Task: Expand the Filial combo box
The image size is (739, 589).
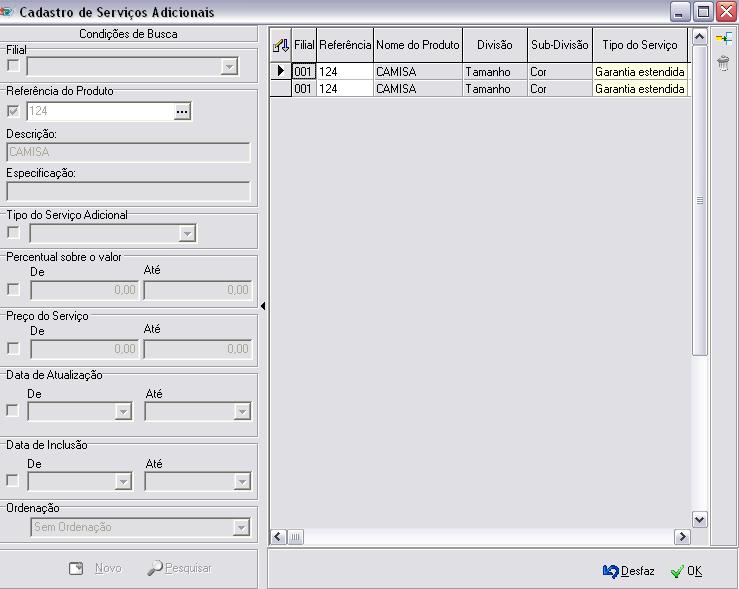Action: coord(230,67)
